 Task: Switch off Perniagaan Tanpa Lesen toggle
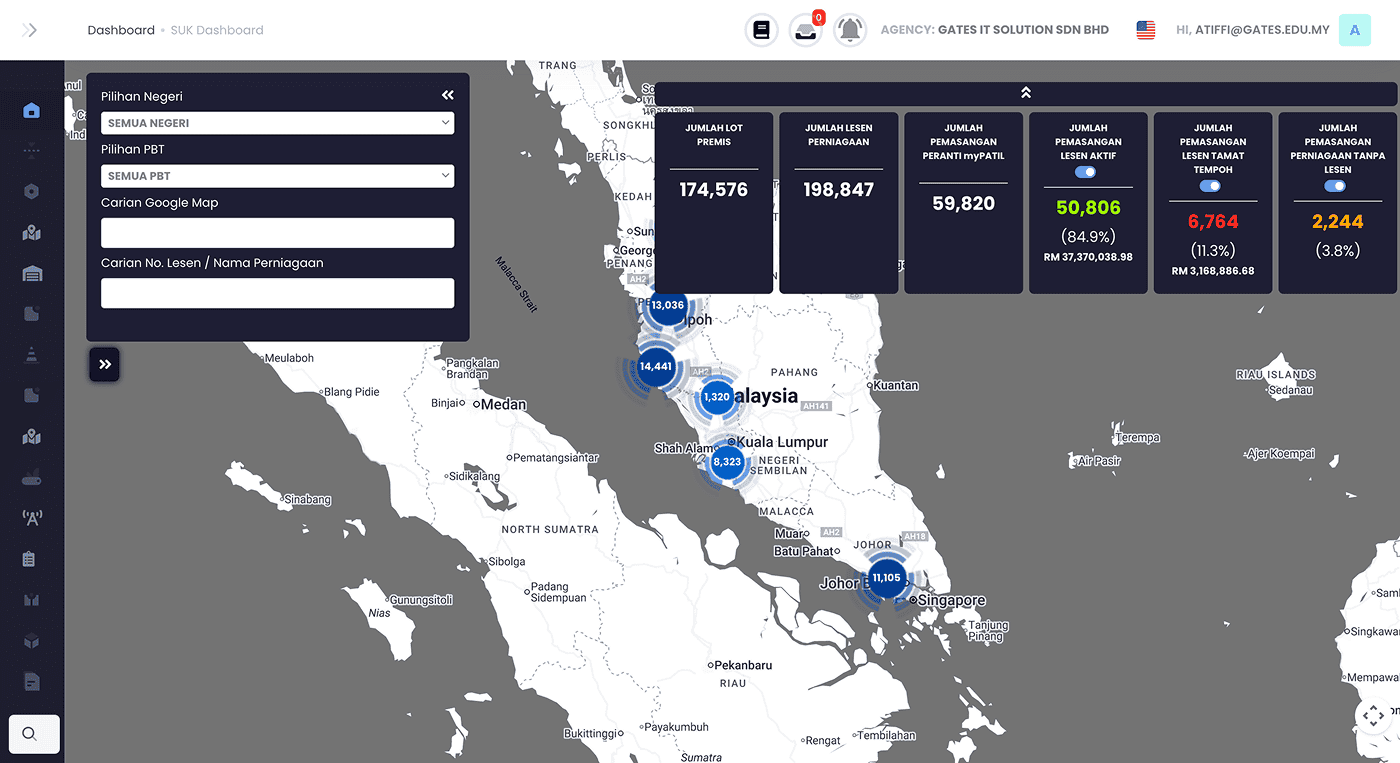tap(1336, 185)
